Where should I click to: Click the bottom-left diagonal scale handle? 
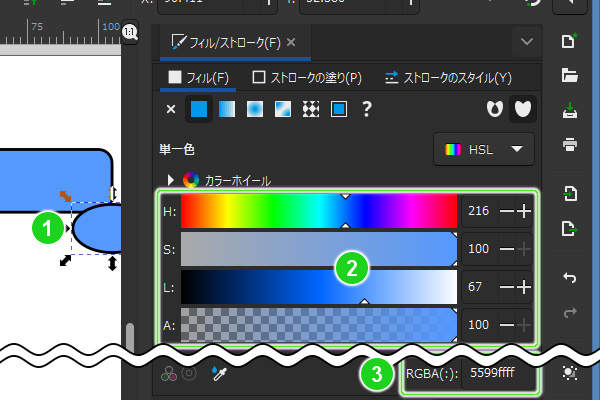(x=65, y=261)
